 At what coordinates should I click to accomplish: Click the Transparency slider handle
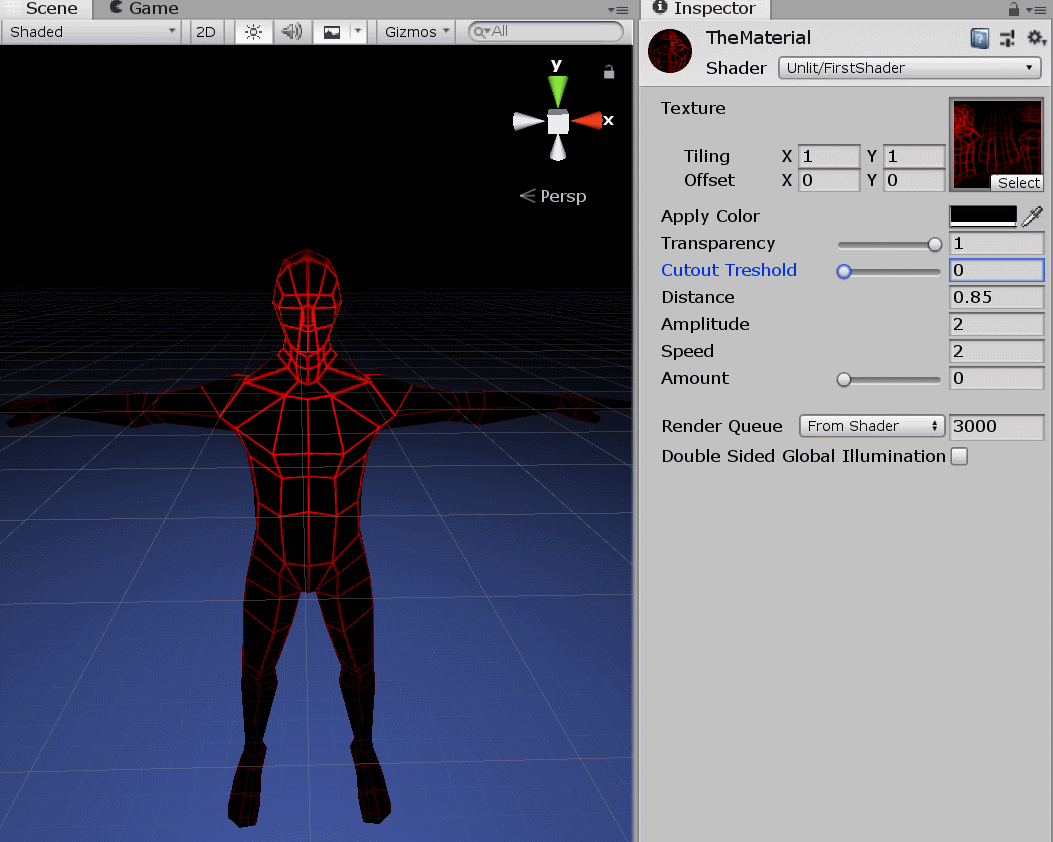click(x=934, y=244)
